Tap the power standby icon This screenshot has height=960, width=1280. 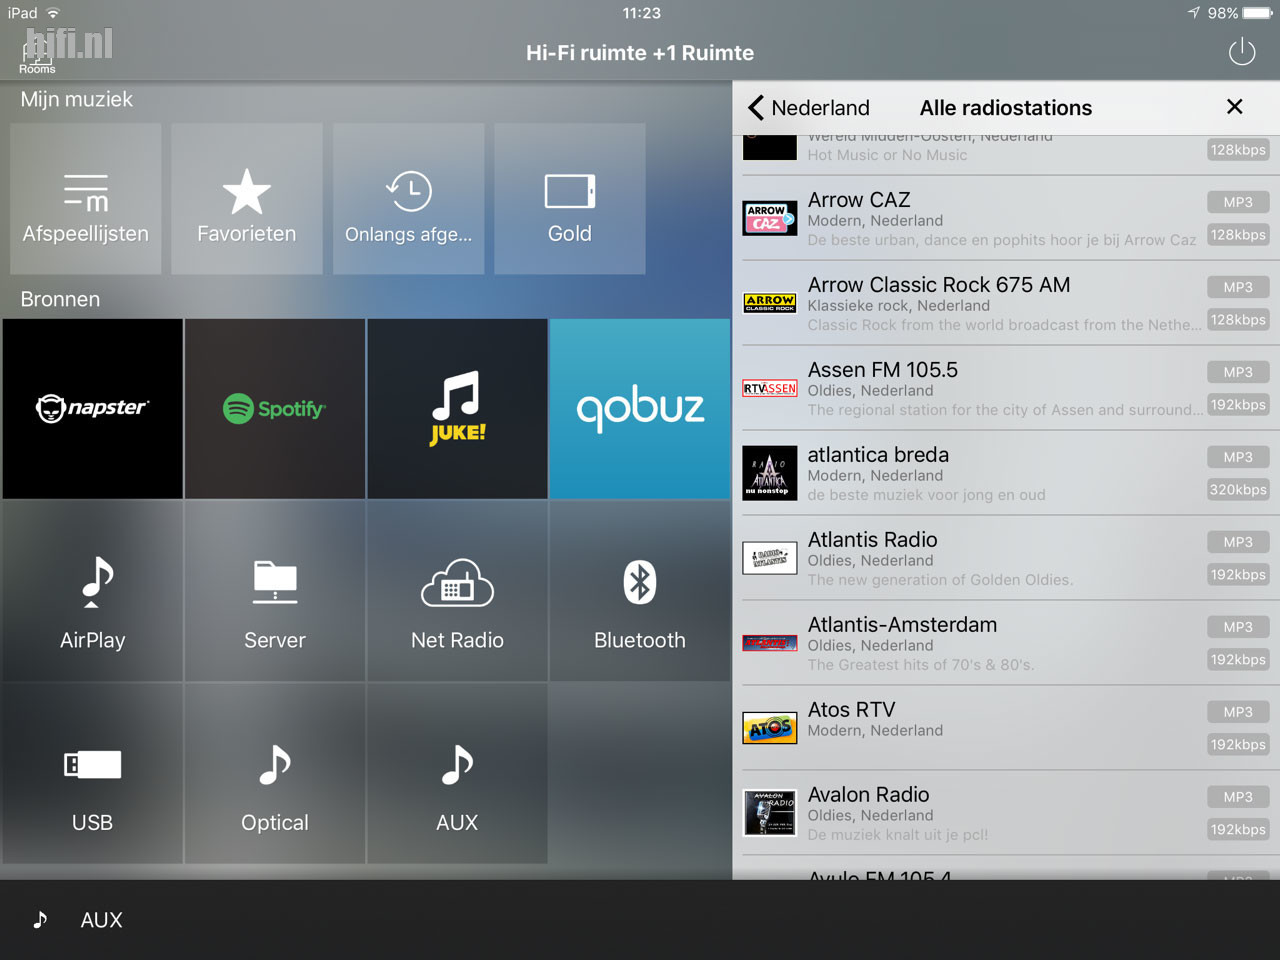(1241, 52)
